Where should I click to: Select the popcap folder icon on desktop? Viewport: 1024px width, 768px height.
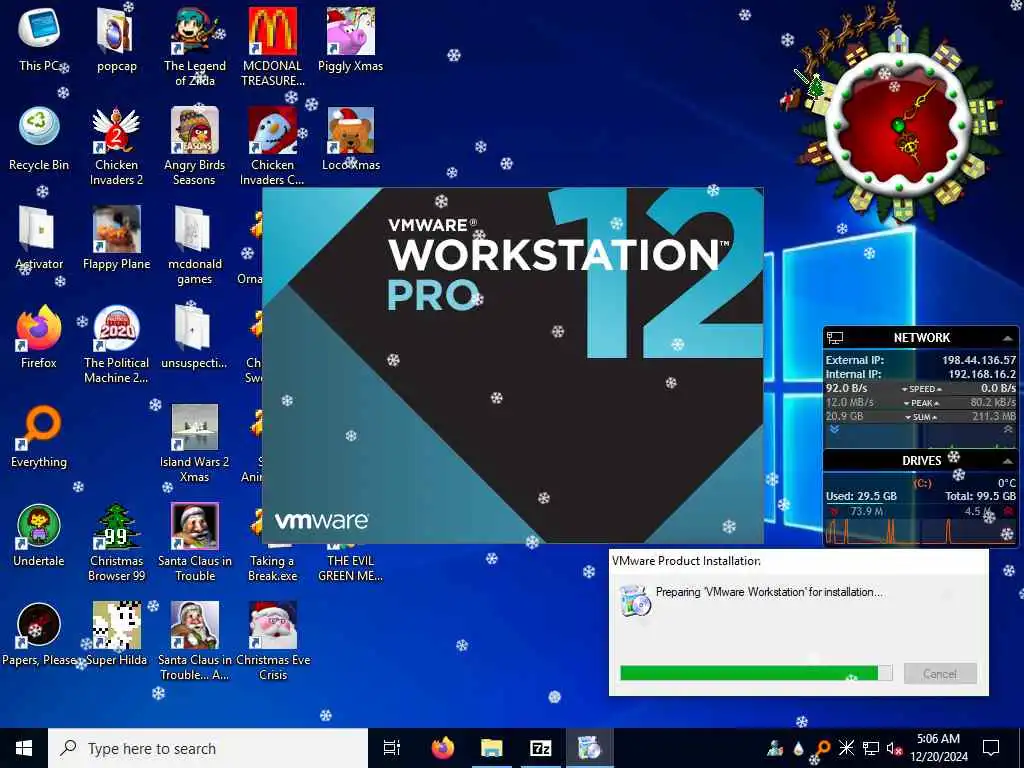pos(116,39)
